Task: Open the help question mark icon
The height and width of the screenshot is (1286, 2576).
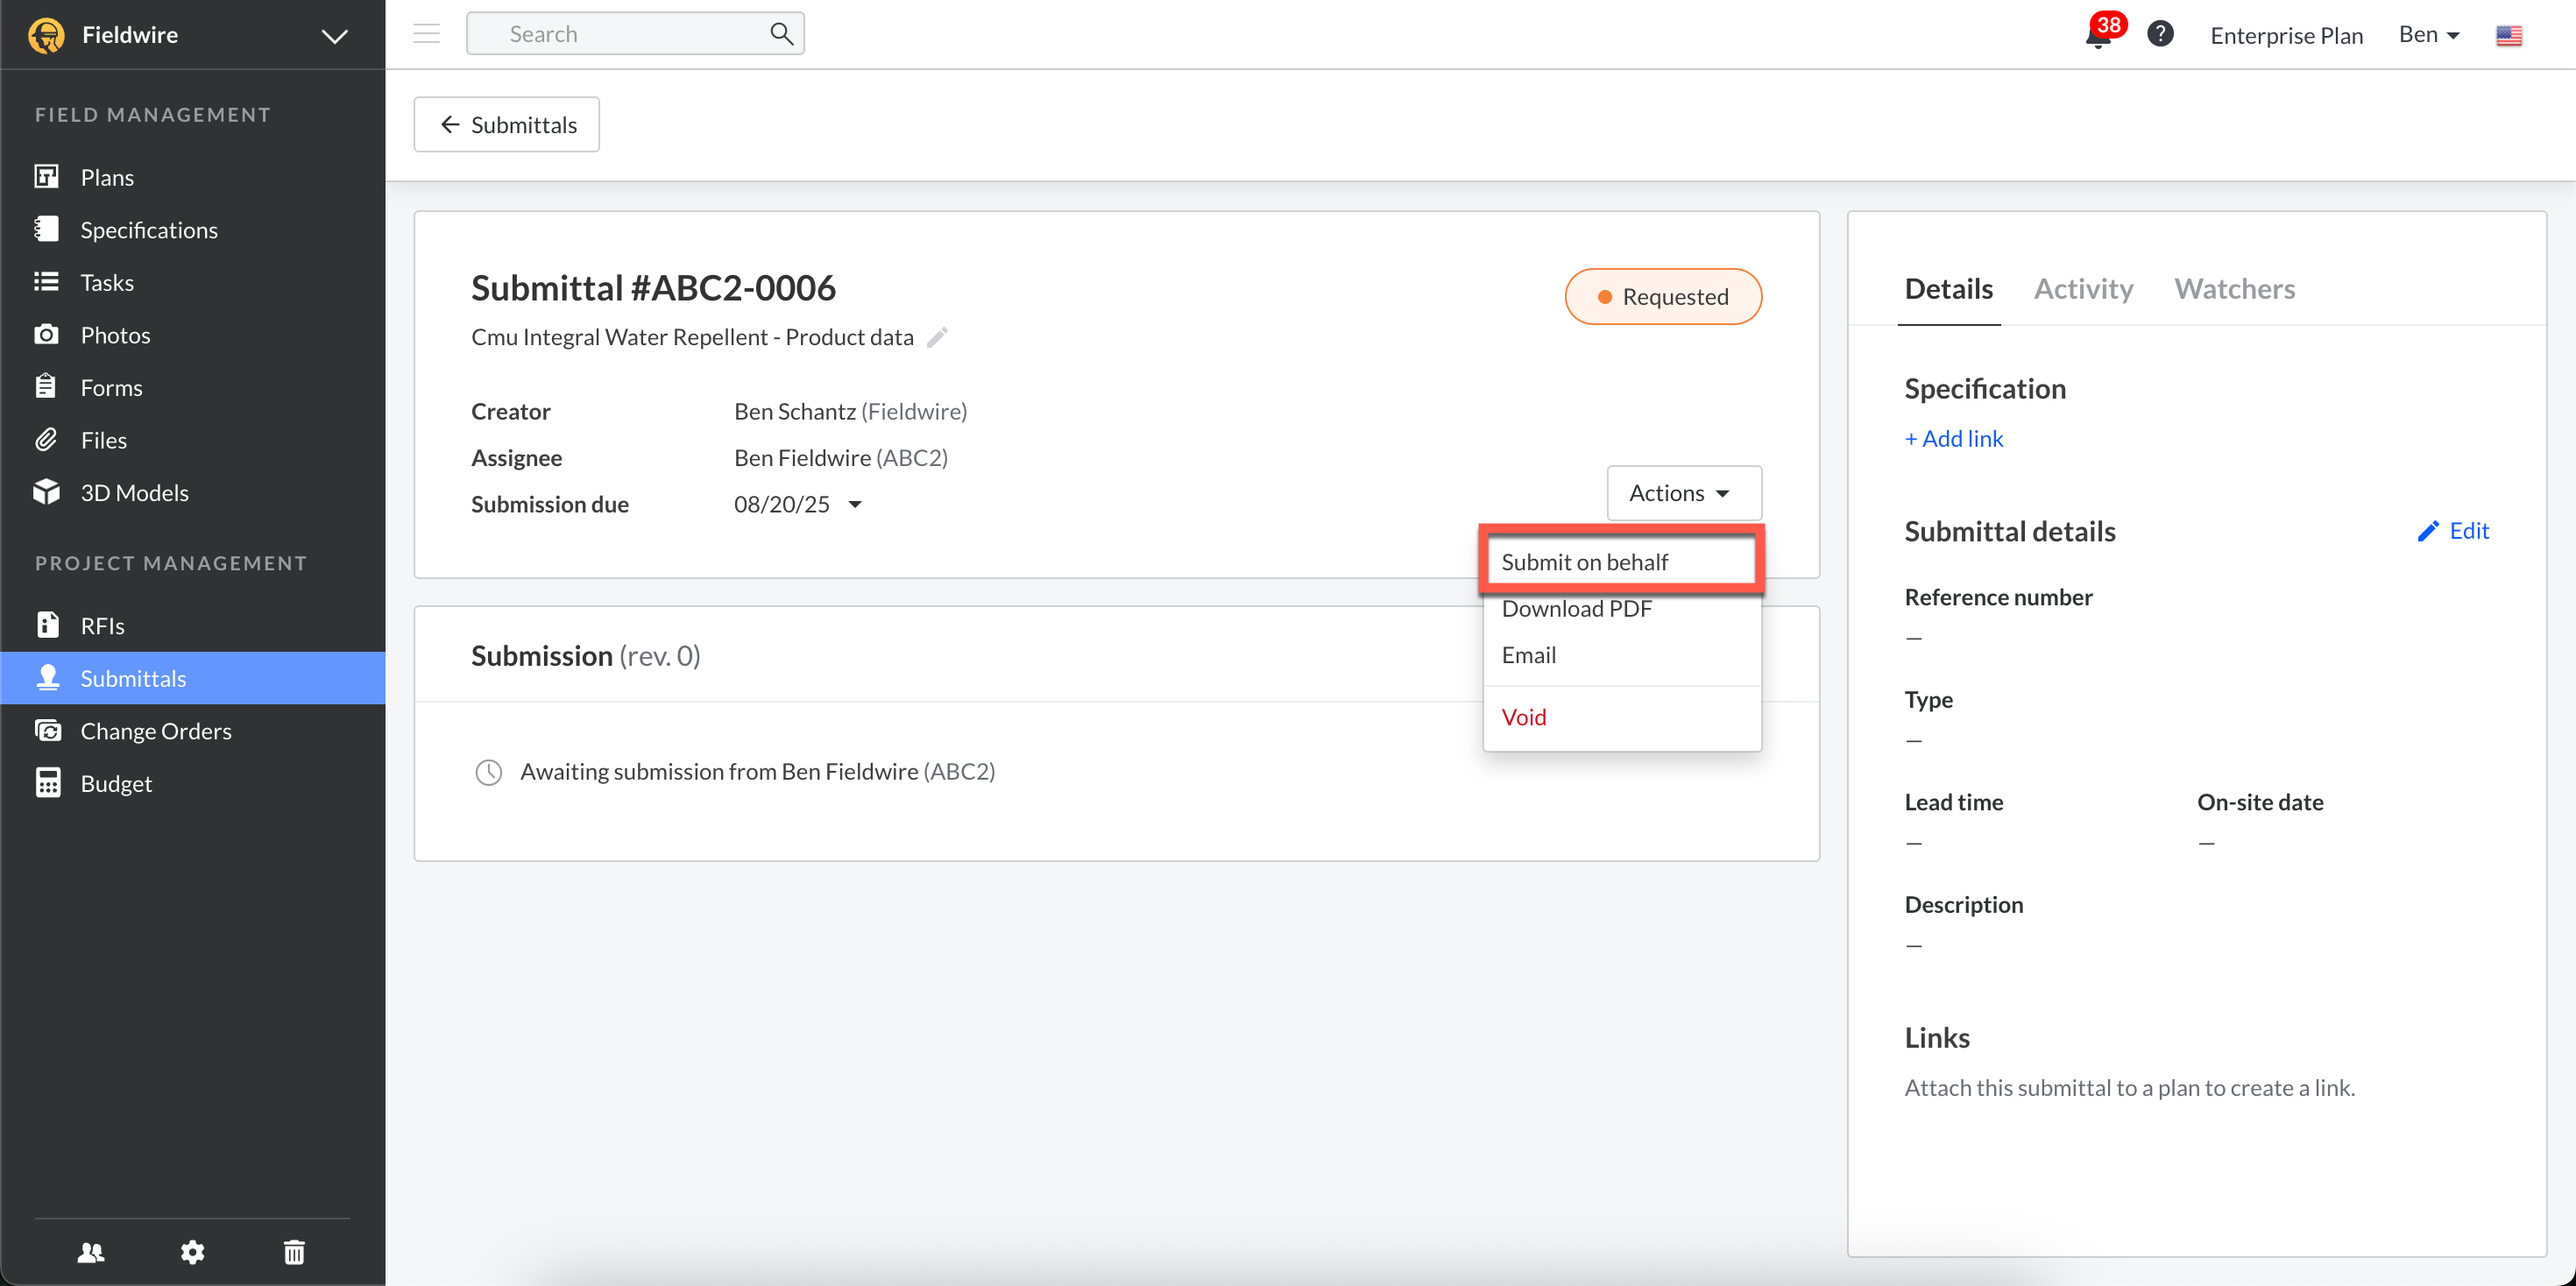Action: pos(2160,34)
